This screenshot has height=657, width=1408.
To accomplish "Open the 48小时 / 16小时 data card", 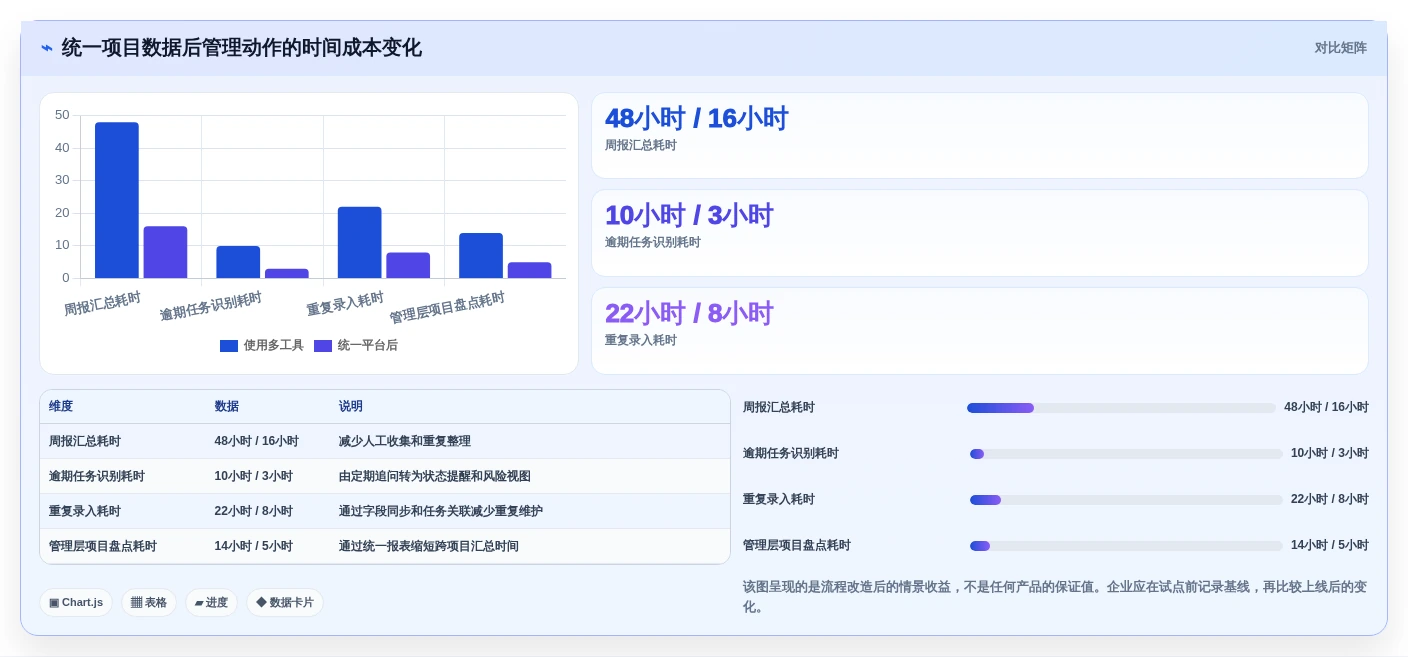I will 979,135.
